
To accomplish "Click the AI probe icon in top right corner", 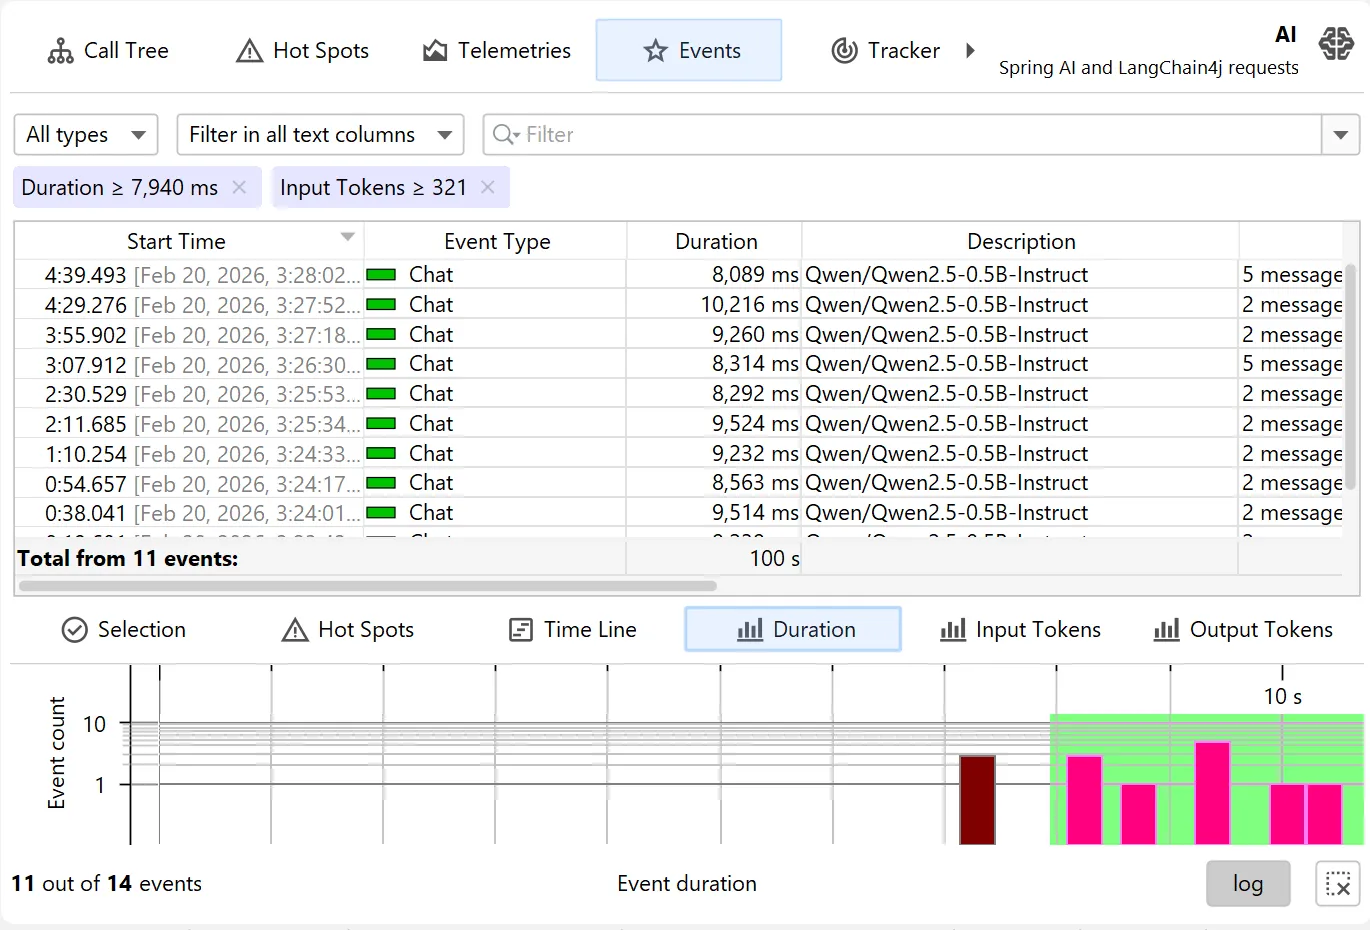I will [x=1336, y=43].
